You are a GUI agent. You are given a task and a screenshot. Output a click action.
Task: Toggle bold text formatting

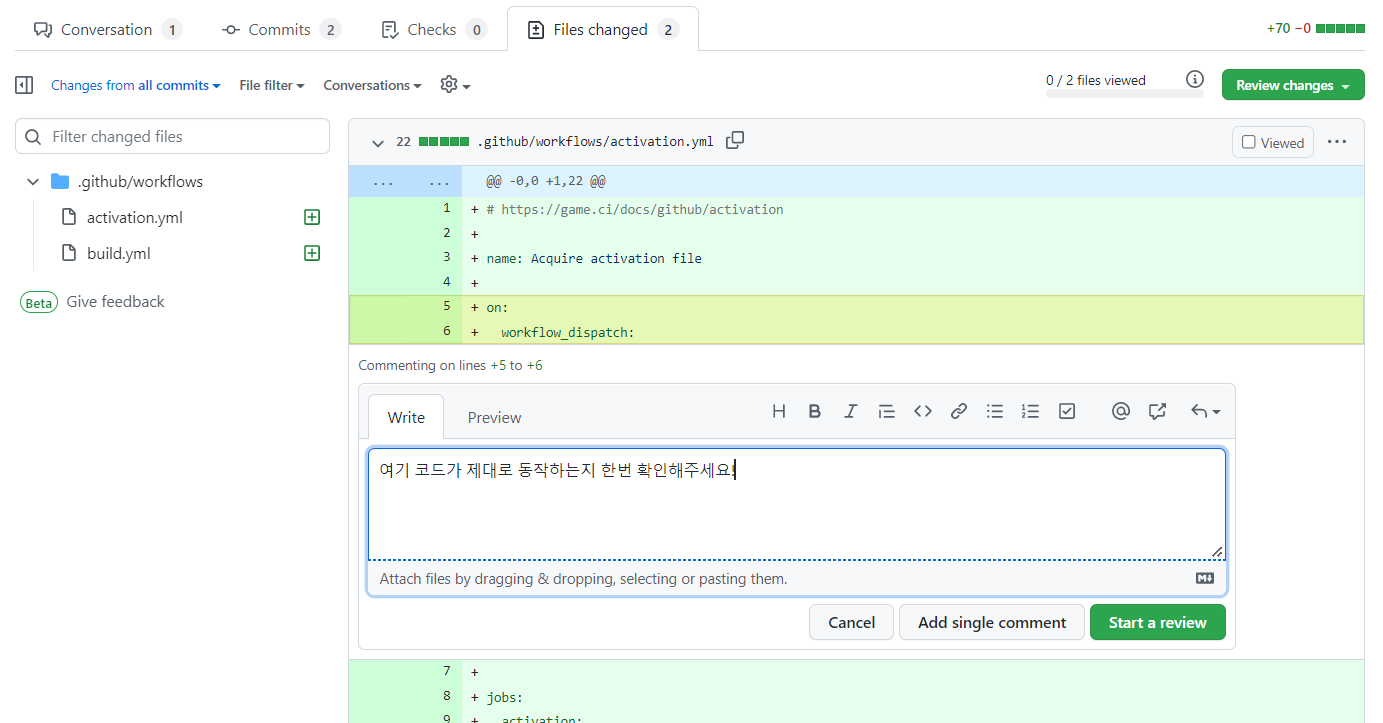[x=815, y=411]
